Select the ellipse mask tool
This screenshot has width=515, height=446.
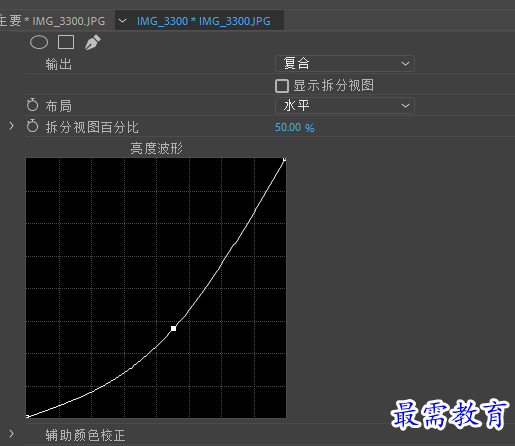coord(39,42)
